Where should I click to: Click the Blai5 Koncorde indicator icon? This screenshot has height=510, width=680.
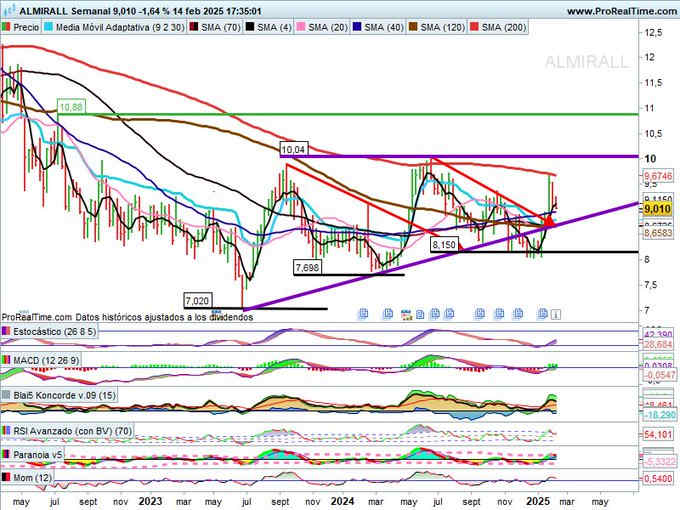coord(6,396)
